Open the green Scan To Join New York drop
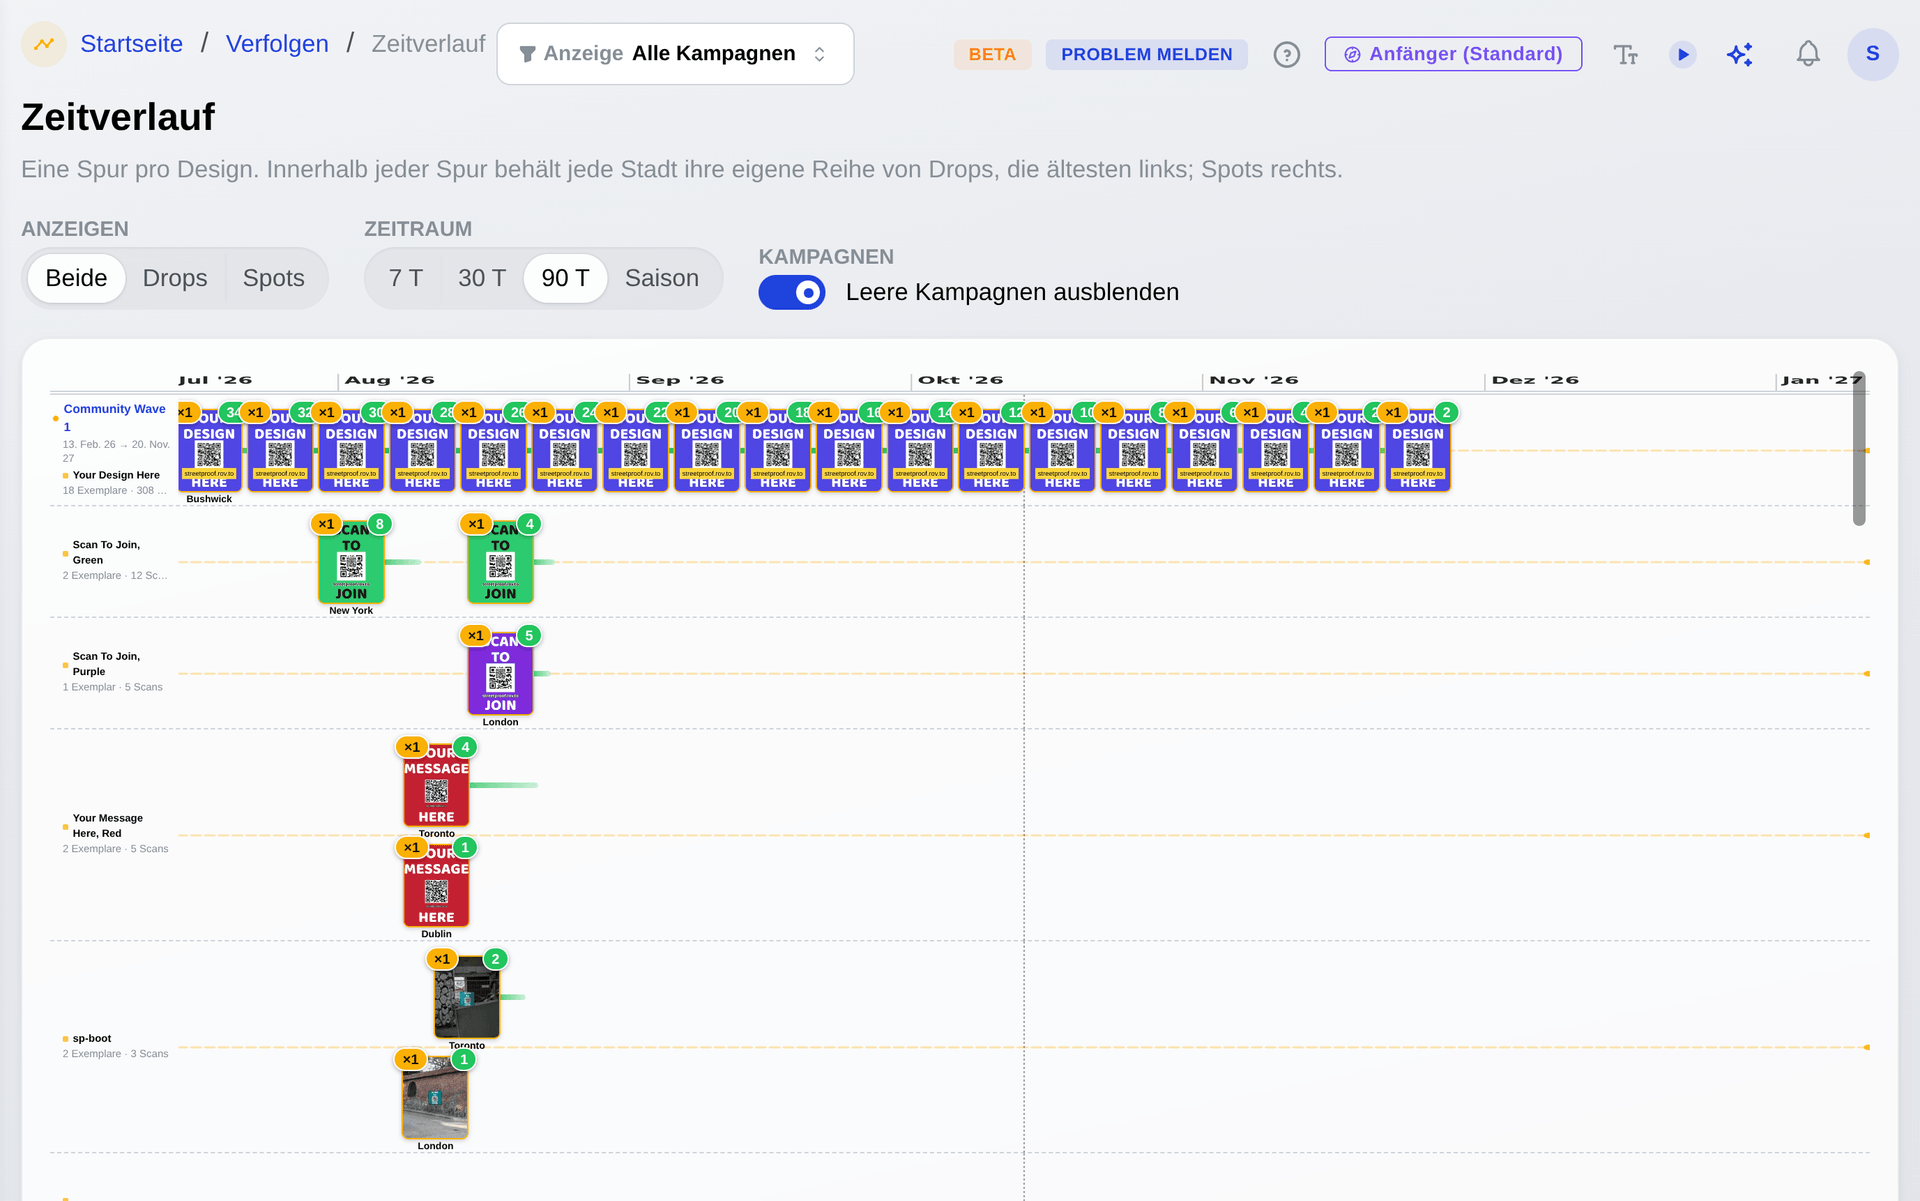The image size is (1920, 1201). click(x=351, y=560)
